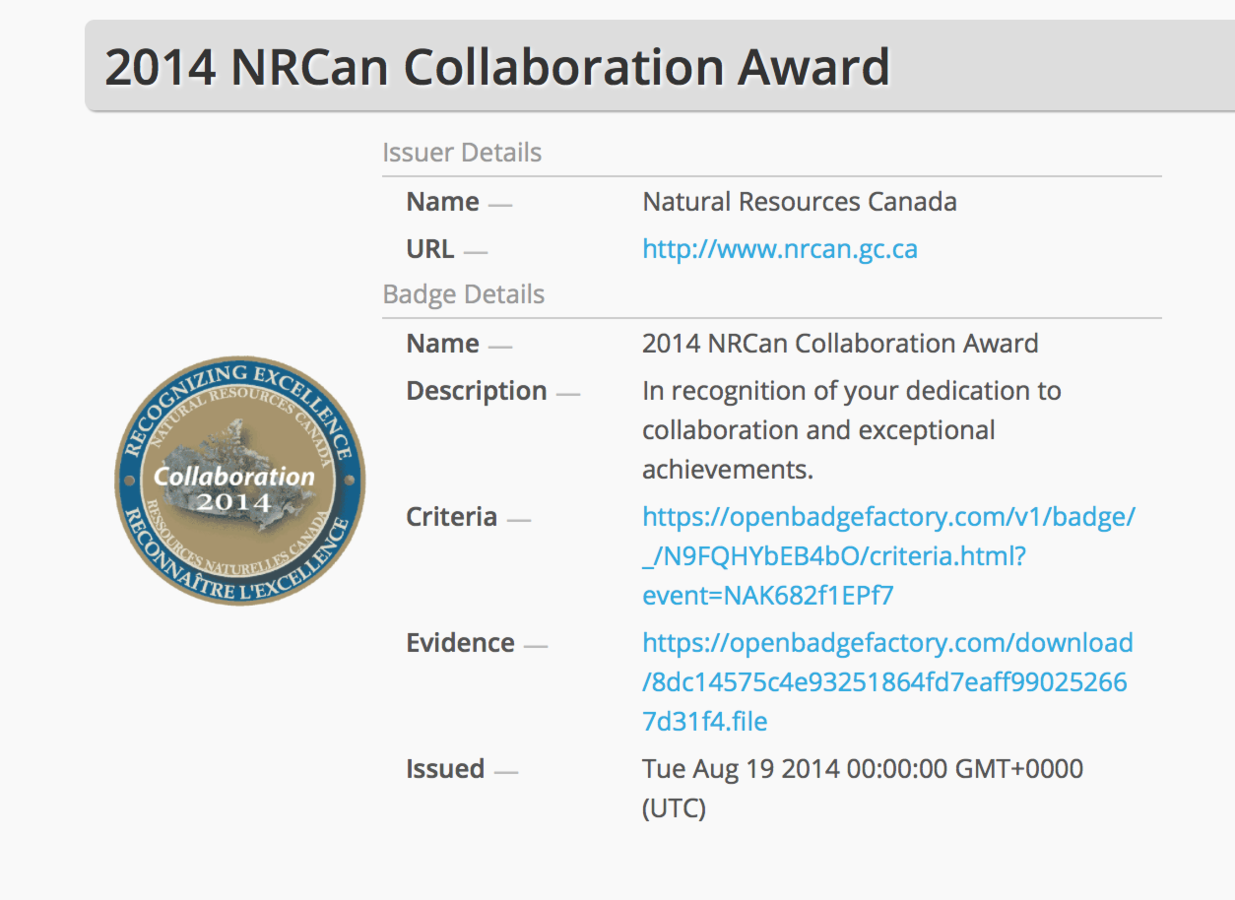The width and height of the screenshot is (1235, 900).
Task: Click the Badge Details section heading
Action: point(464,295)
